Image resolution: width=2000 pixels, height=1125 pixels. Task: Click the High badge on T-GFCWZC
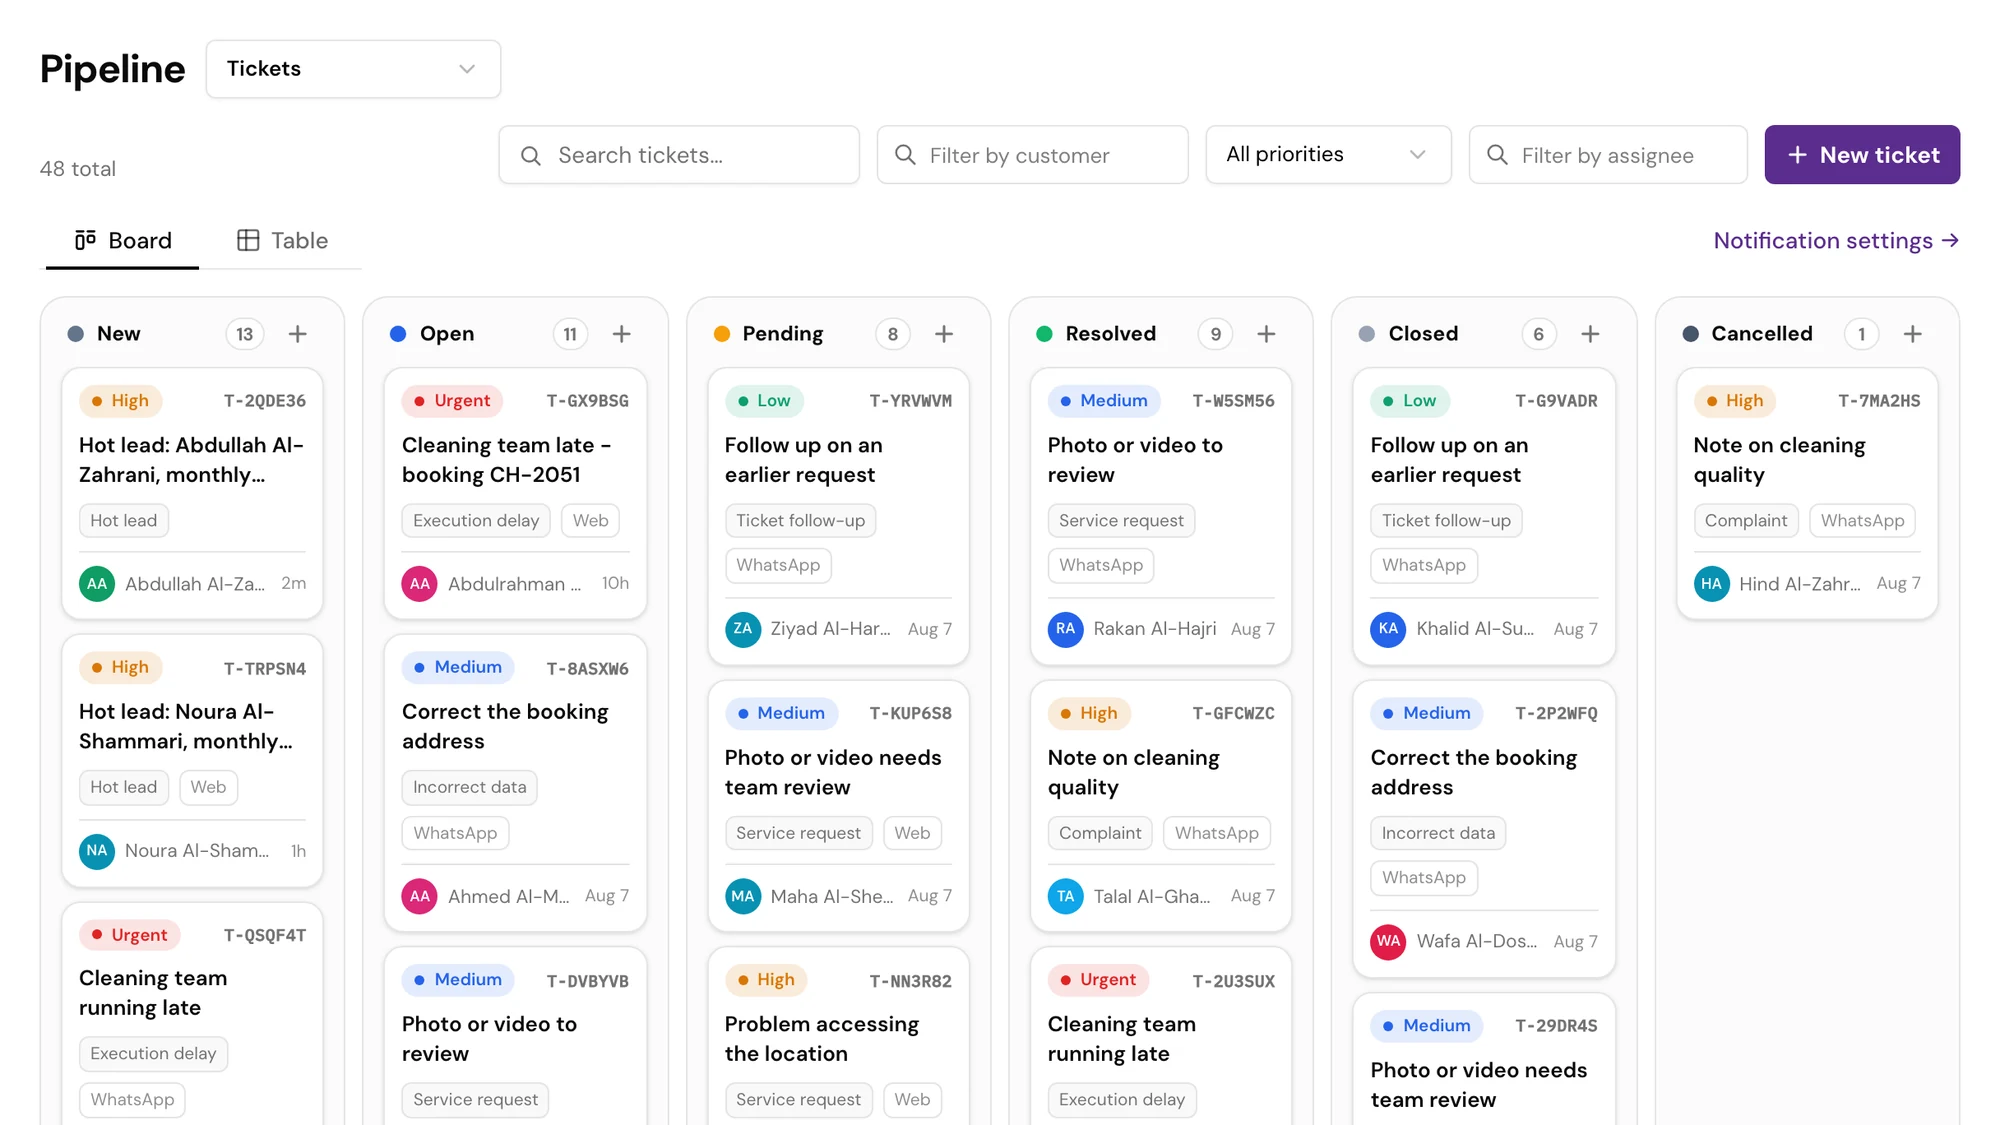(x=1089, y=713)
